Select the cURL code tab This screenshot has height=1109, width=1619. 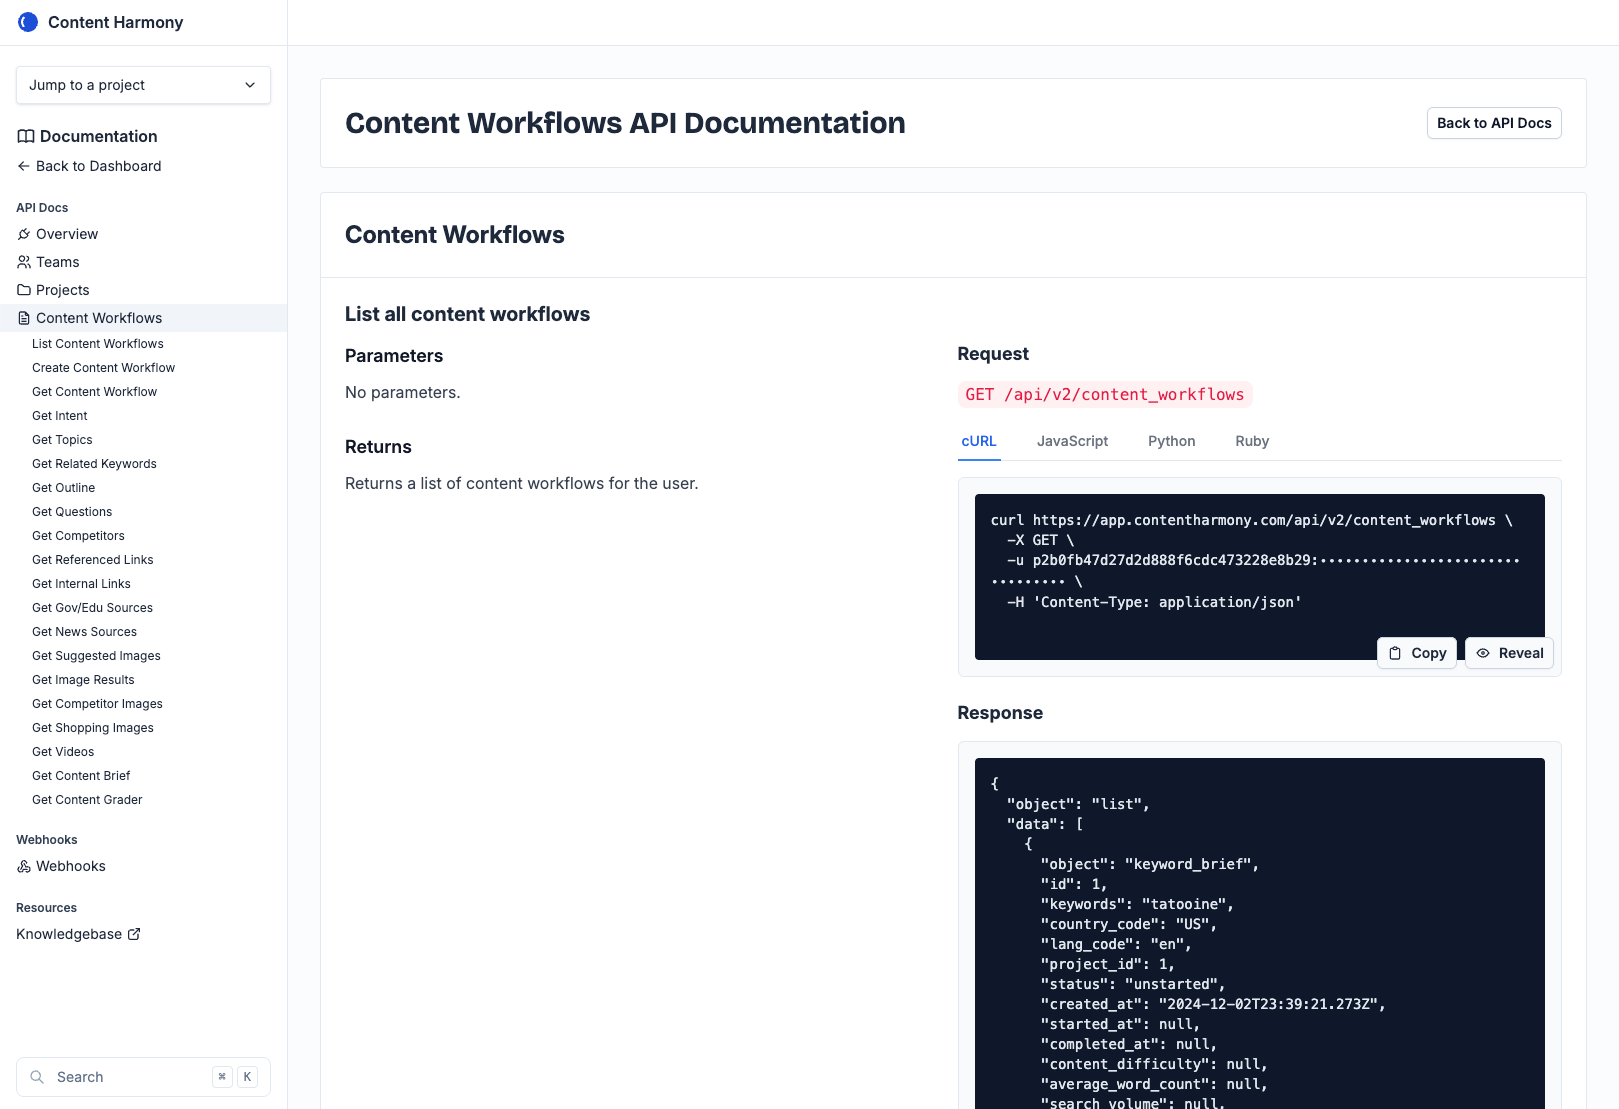tap(978, 441)
